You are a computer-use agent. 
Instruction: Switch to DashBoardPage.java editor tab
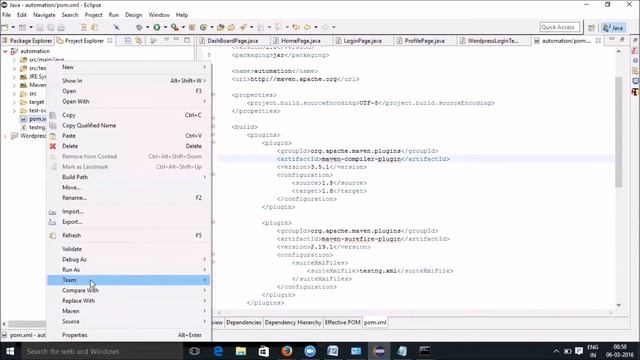point(232,41)
